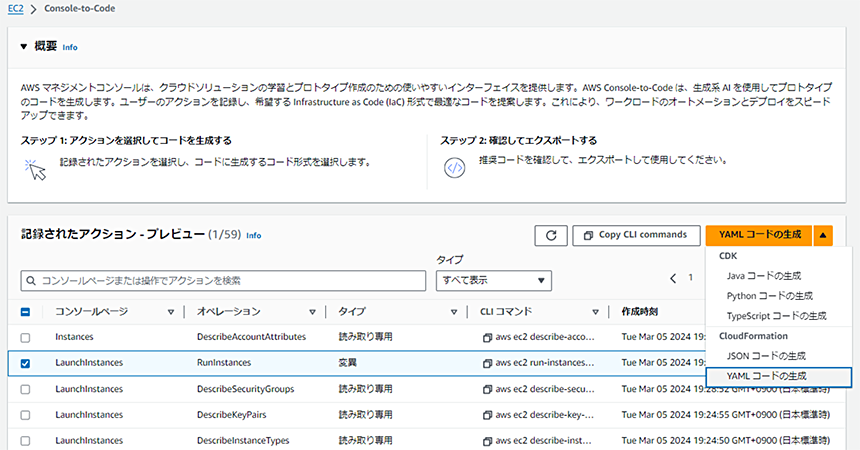Toggle the code generation dropdown arrow button
The image size is (860, 450).
pos(823,235)
